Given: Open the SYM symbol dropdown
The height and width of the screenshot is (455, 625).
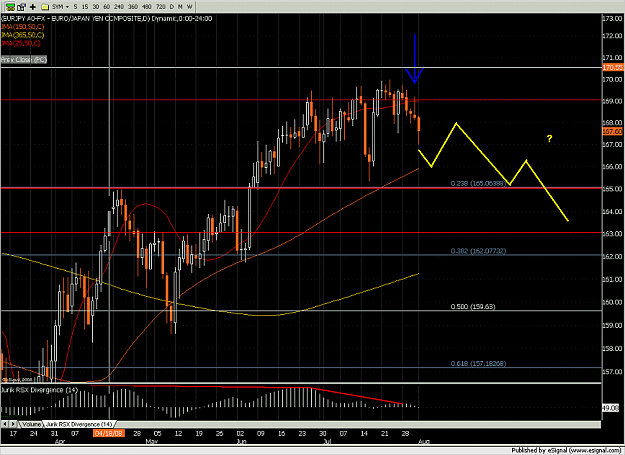Looking at the screenshot, I should coord(60,7).
